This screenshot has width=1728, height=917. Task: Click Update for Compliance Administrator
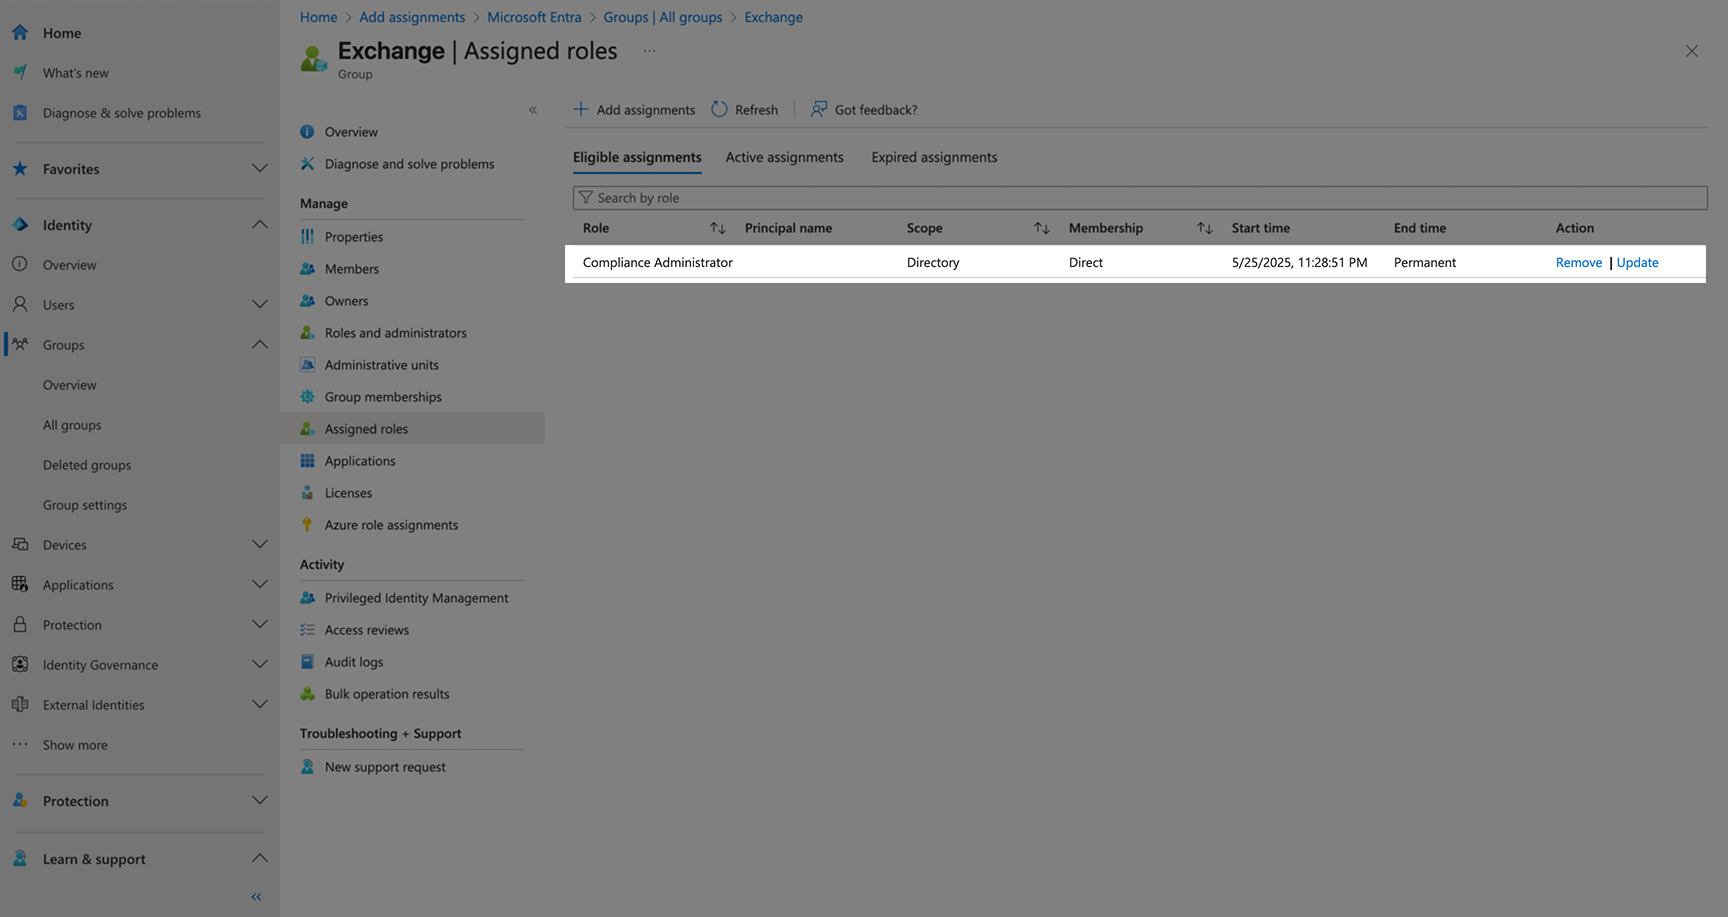(1638, 262)
